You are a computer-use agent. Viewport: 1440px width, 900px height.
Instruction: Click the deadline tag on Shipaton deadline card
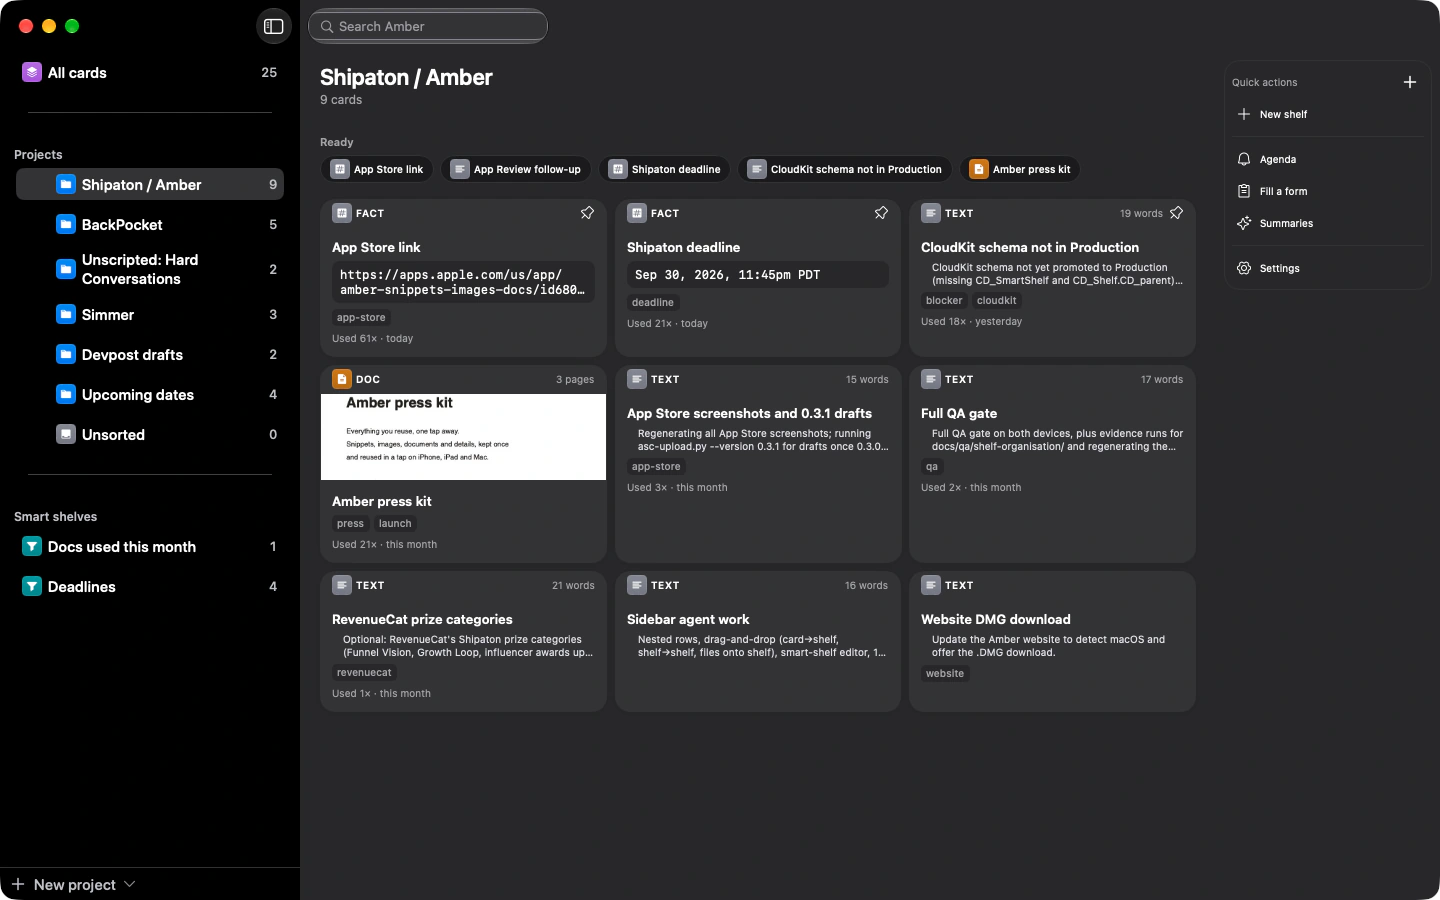[x=653, y=302]
